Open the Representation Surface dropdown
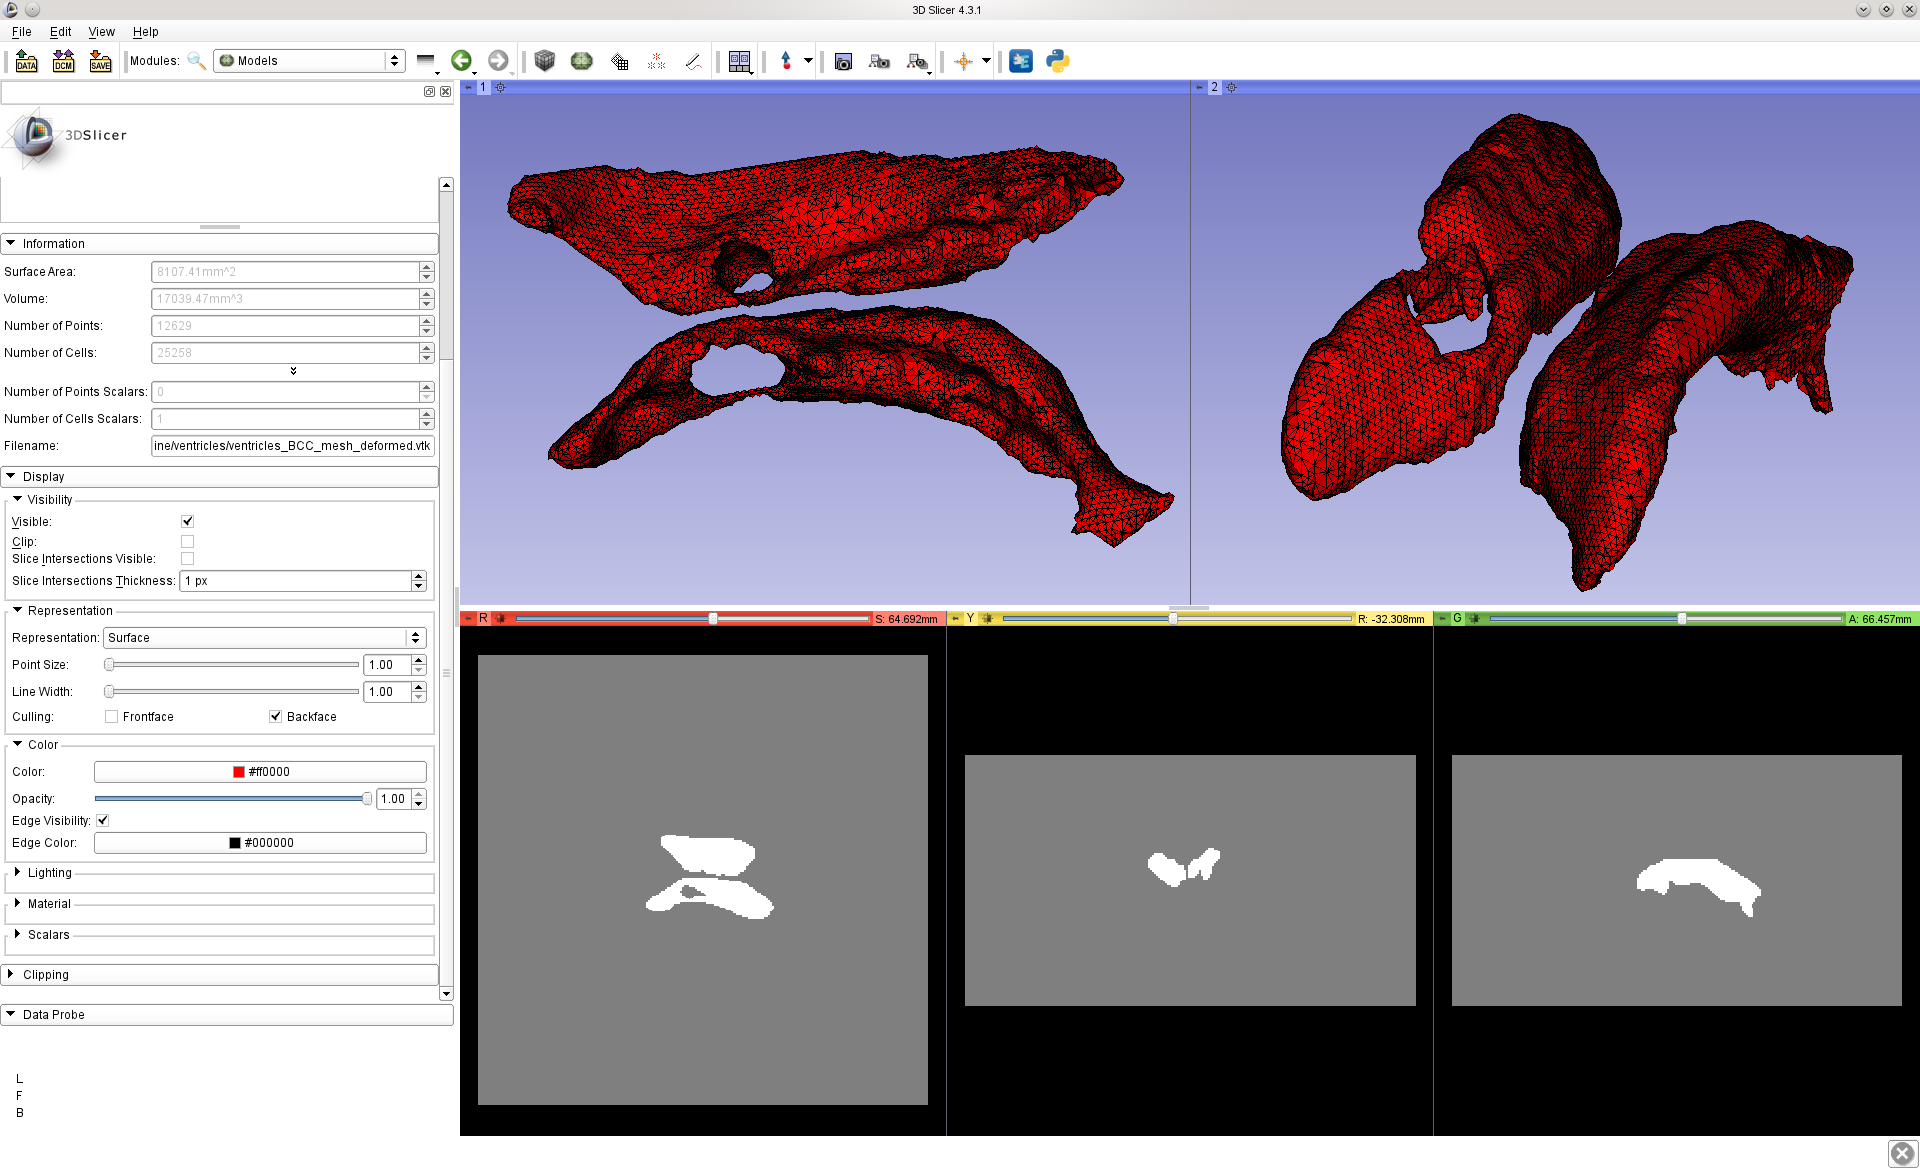The width and height of the screenshot is (1920, 1171). point(264,638)
